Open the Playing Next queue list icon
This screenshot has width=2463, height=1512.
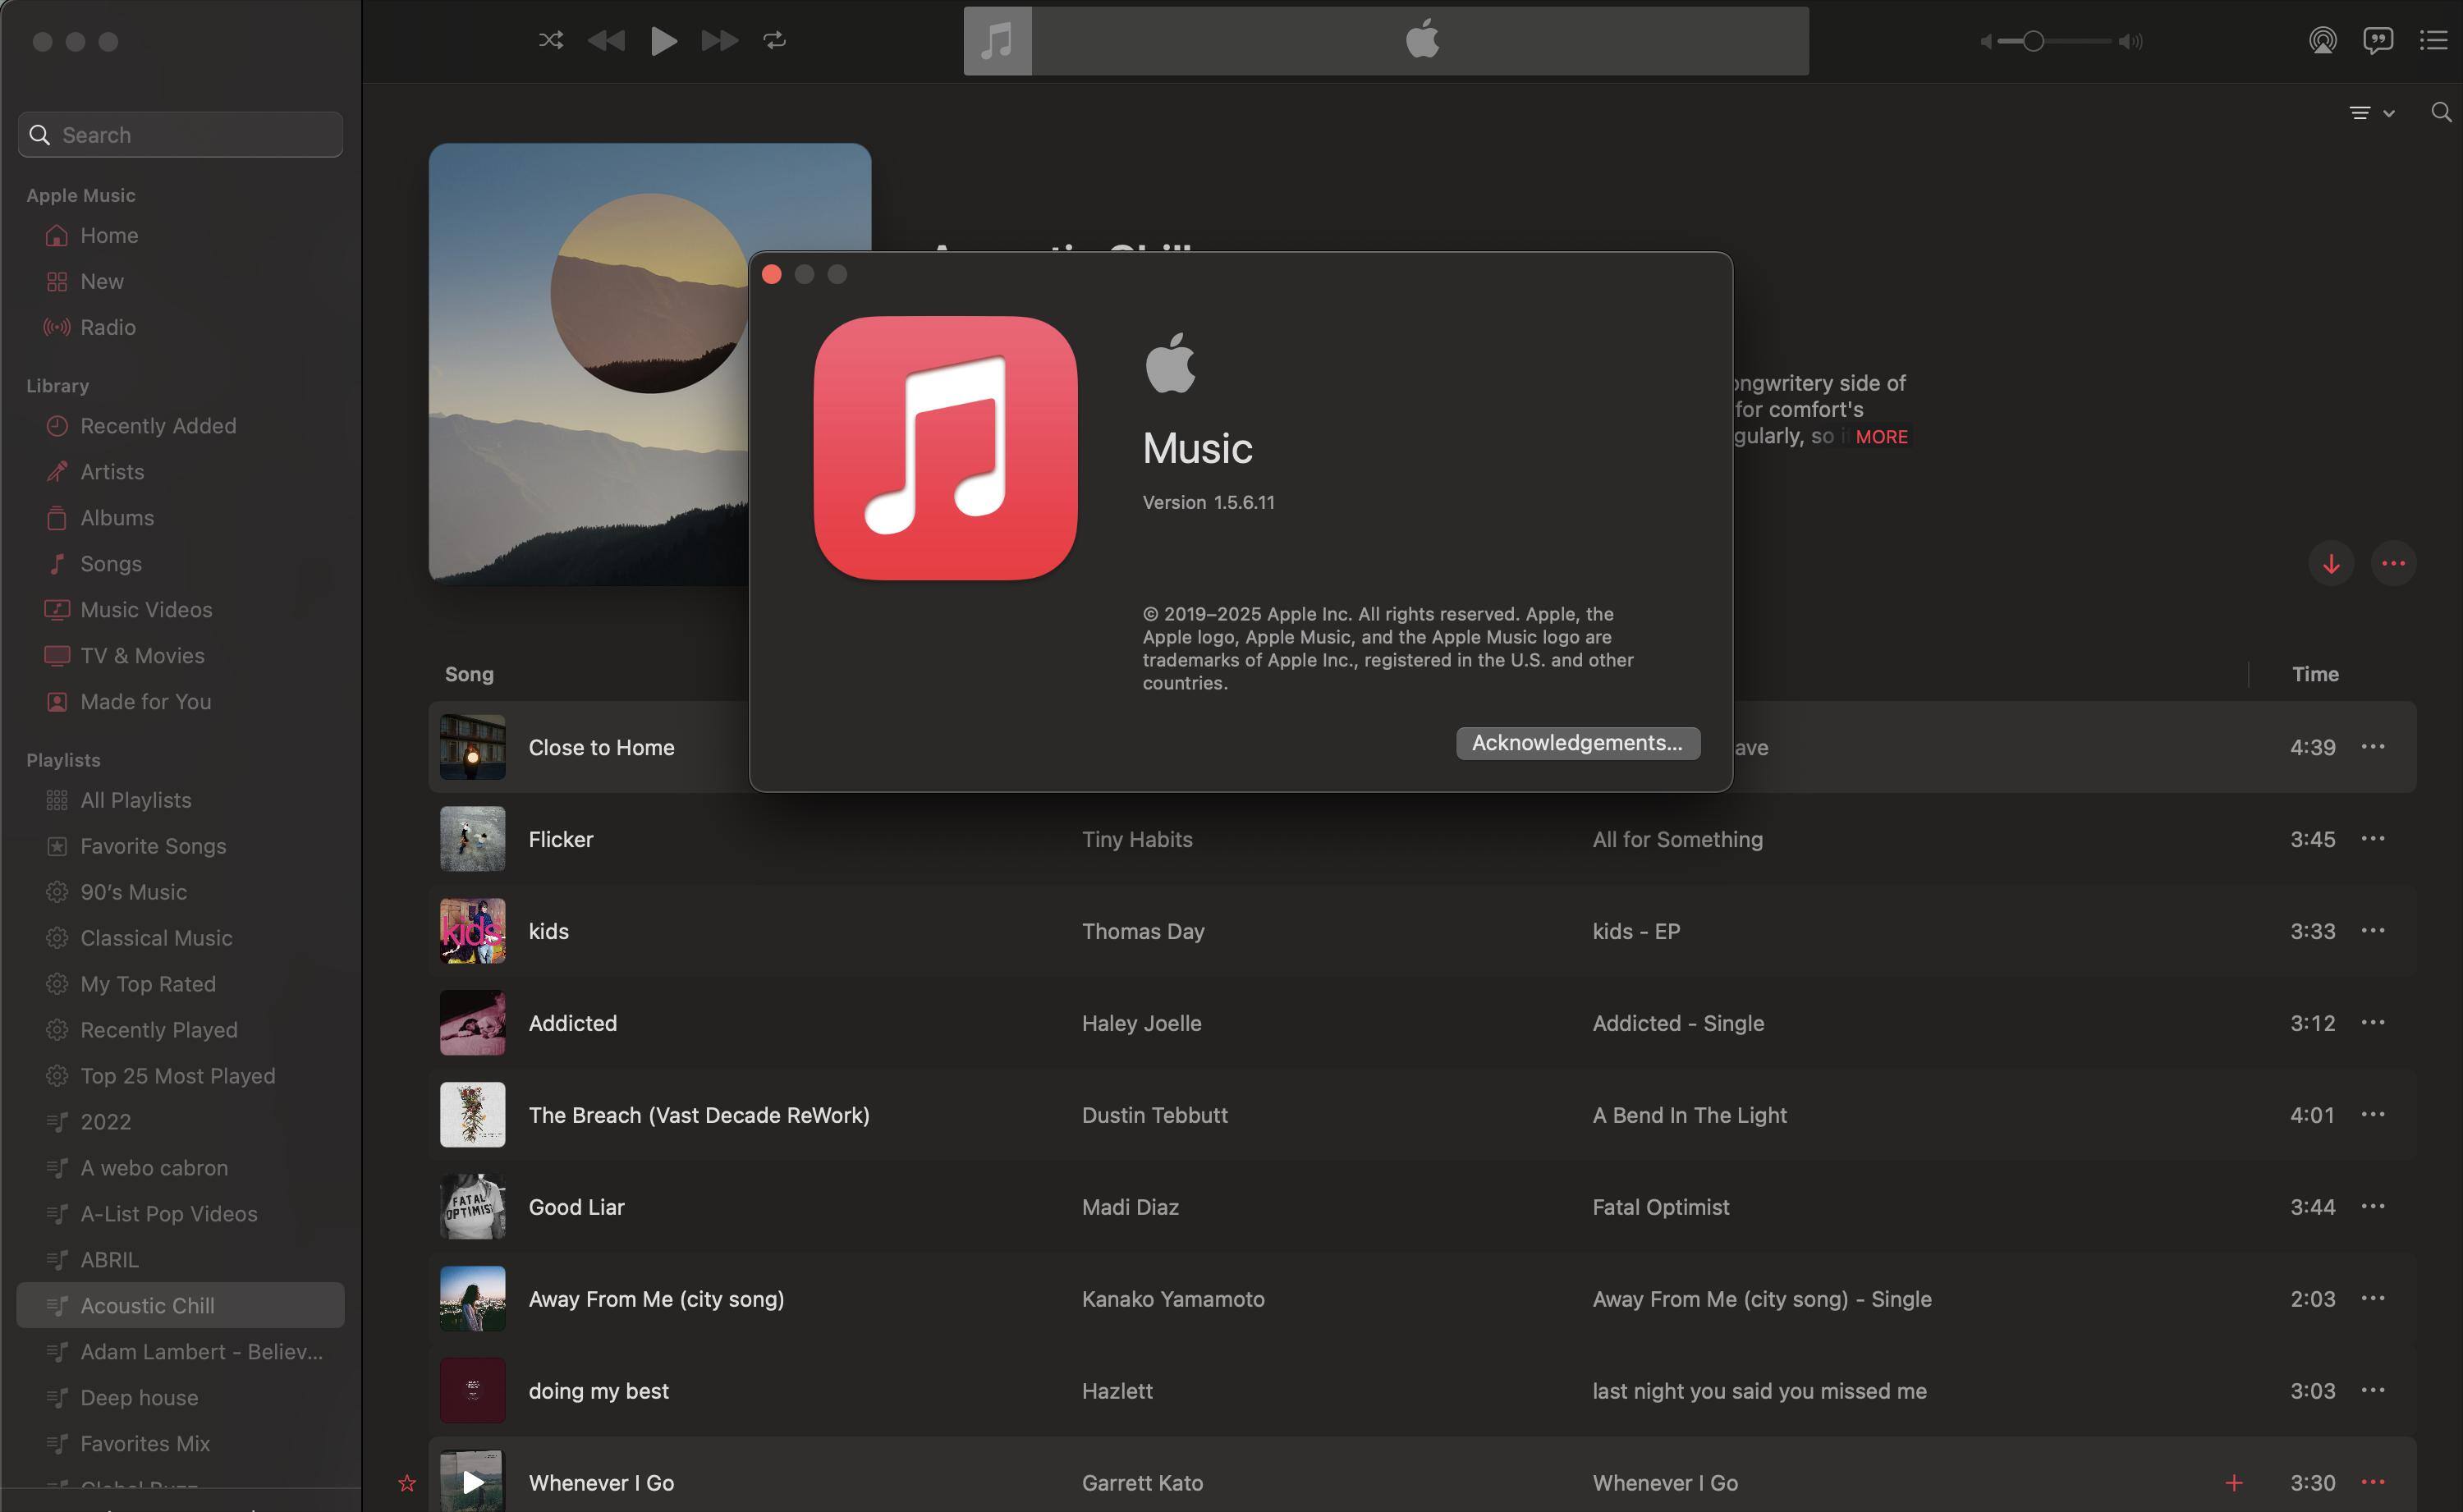2433,41
